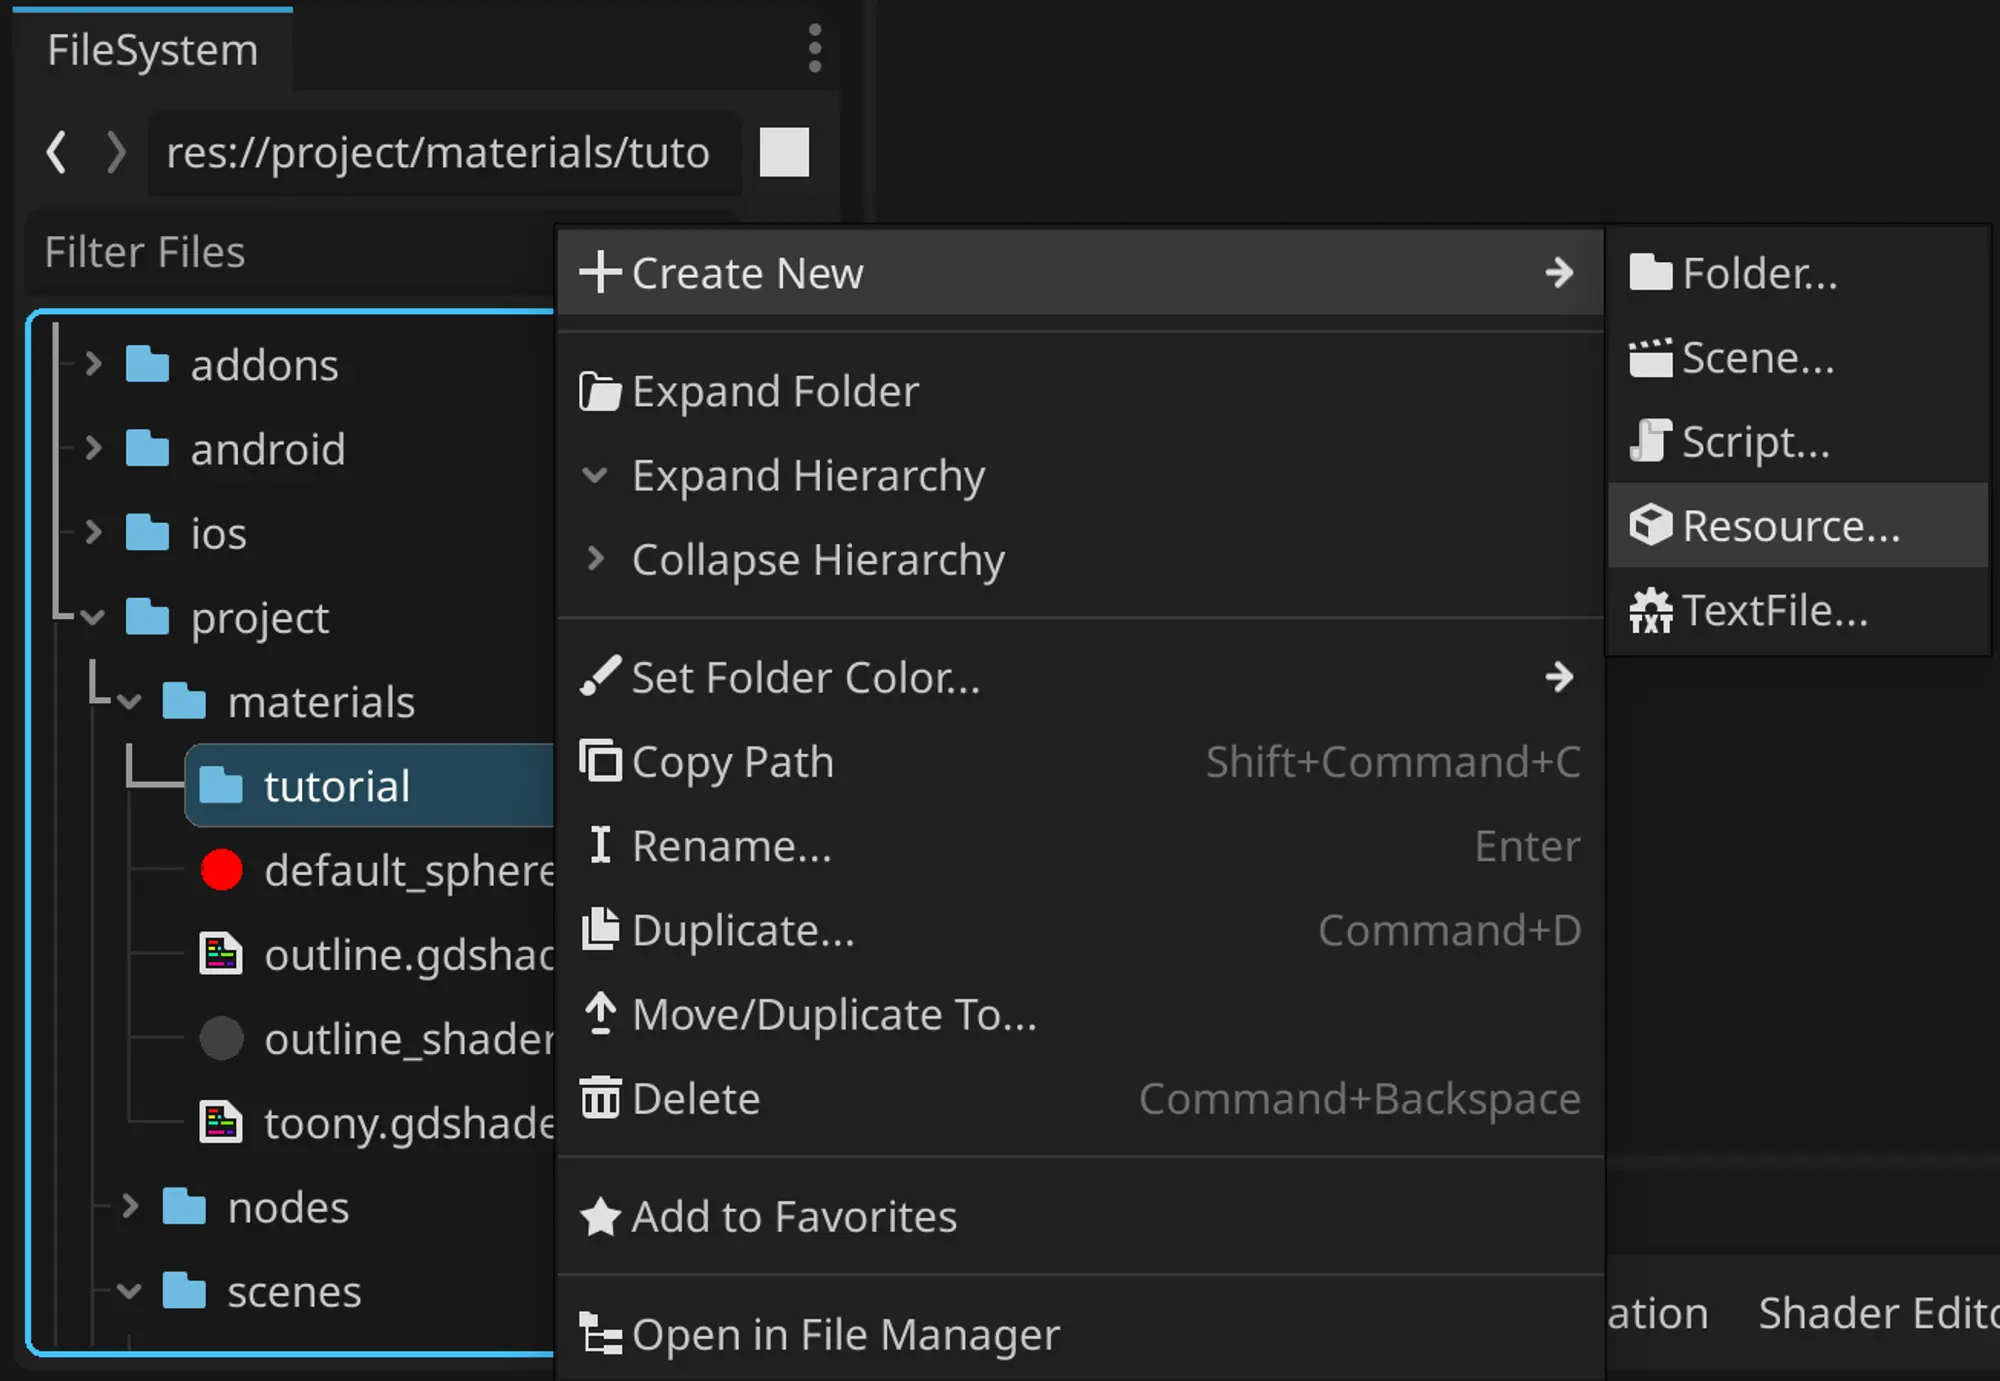Select the outline.gdshader file icon
2000x1381 pixels.
point(221,954)
